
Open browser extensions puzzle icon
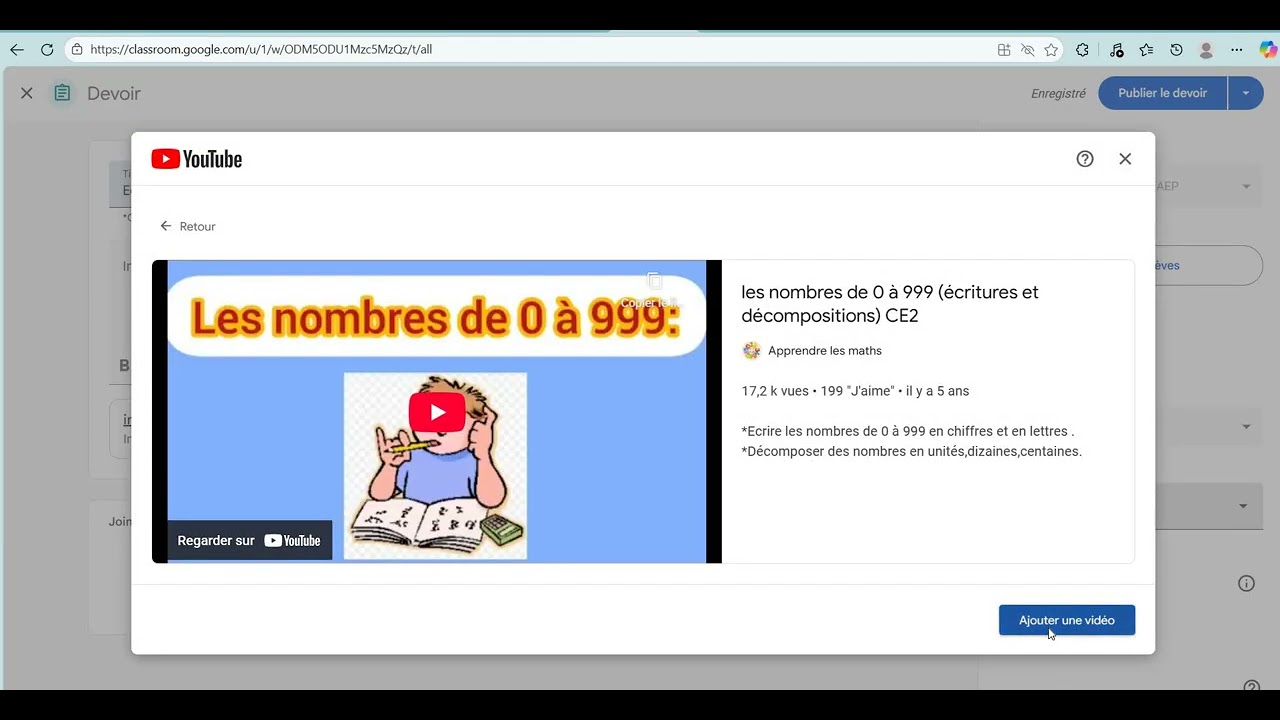[1082, 49]
